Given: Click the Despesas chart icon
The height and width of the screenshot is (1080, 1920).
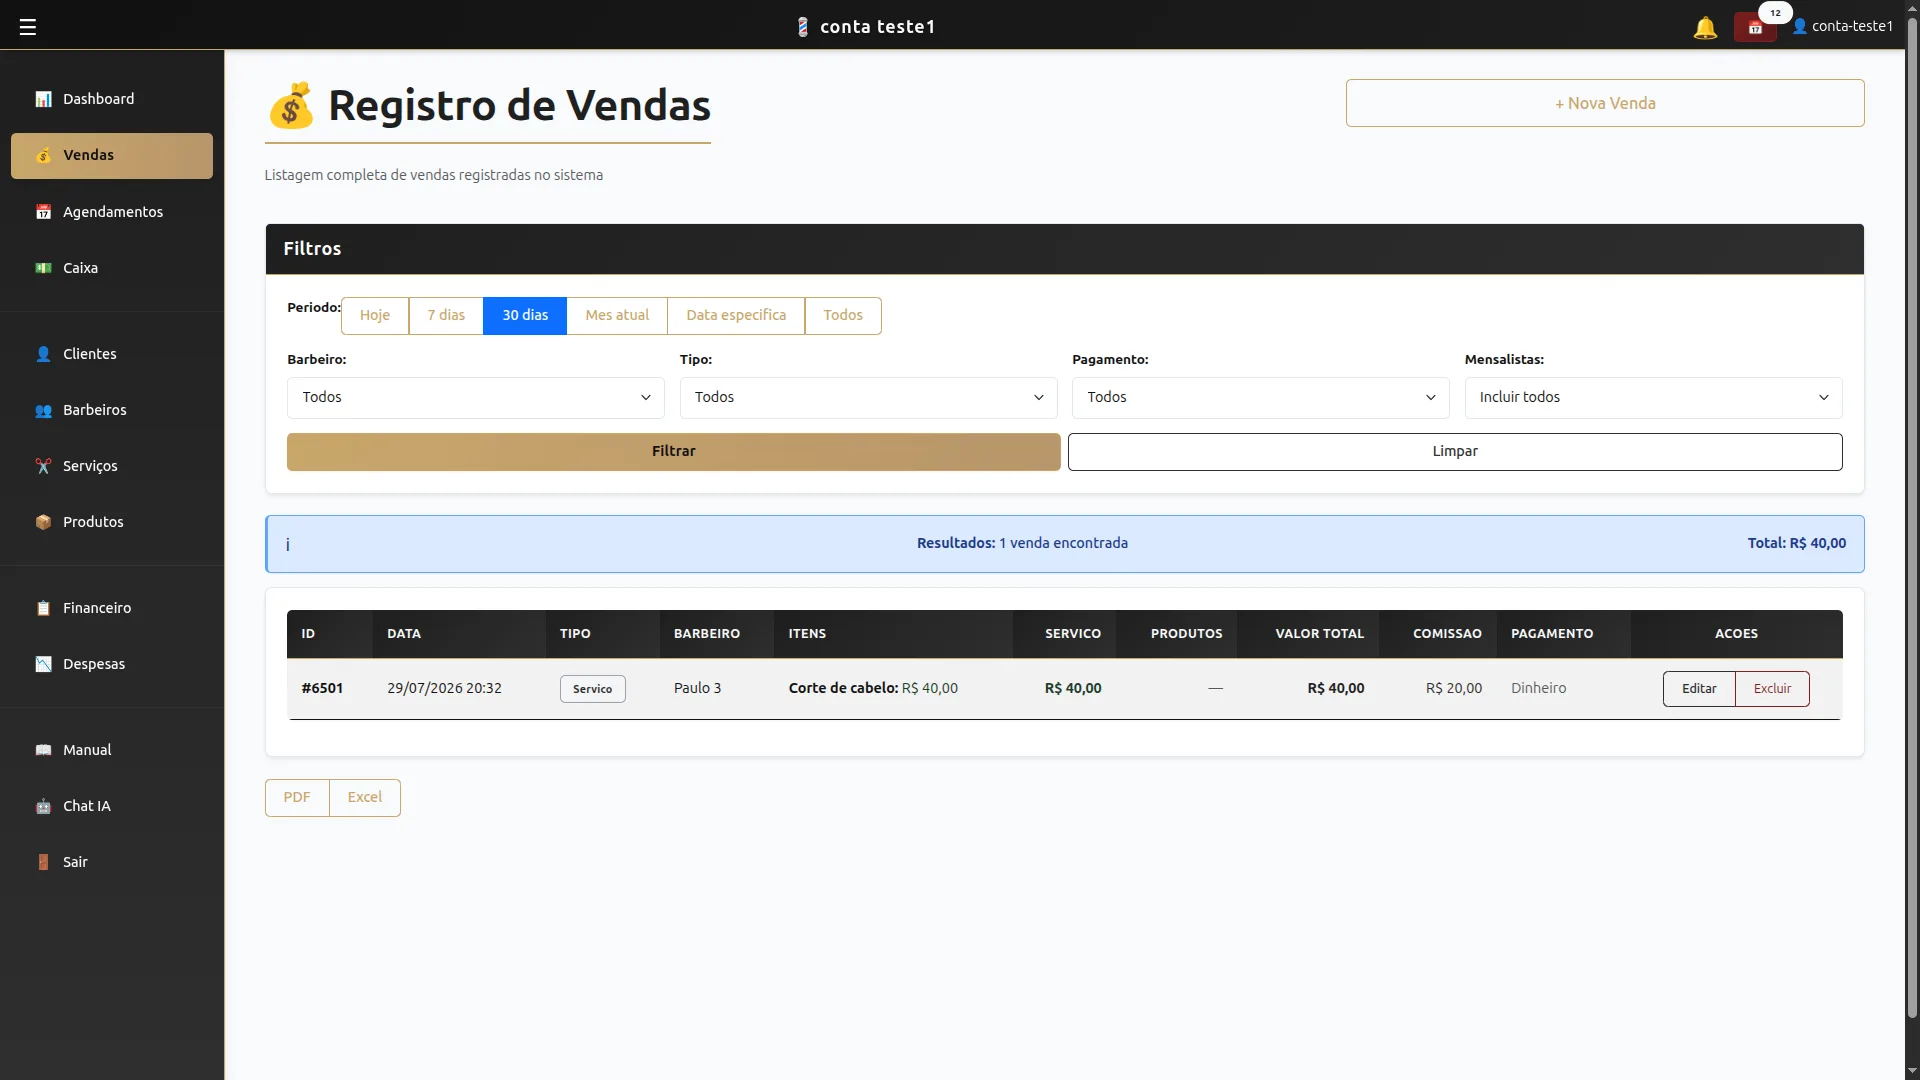Looking at the screenshot, I should click(43, 664).
